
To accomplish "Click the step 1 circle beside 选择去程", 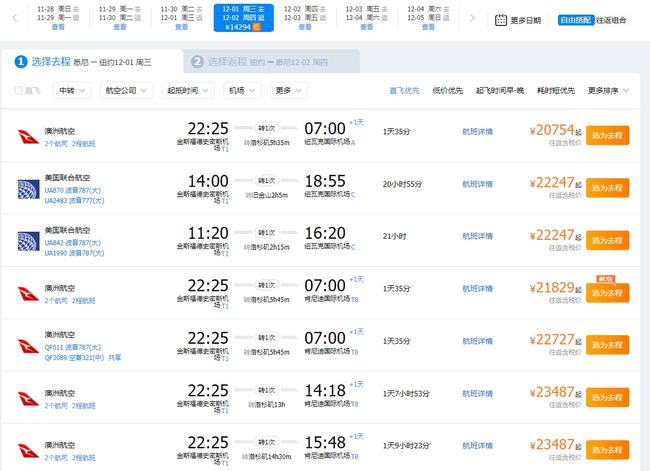I will tap(21, 62).
